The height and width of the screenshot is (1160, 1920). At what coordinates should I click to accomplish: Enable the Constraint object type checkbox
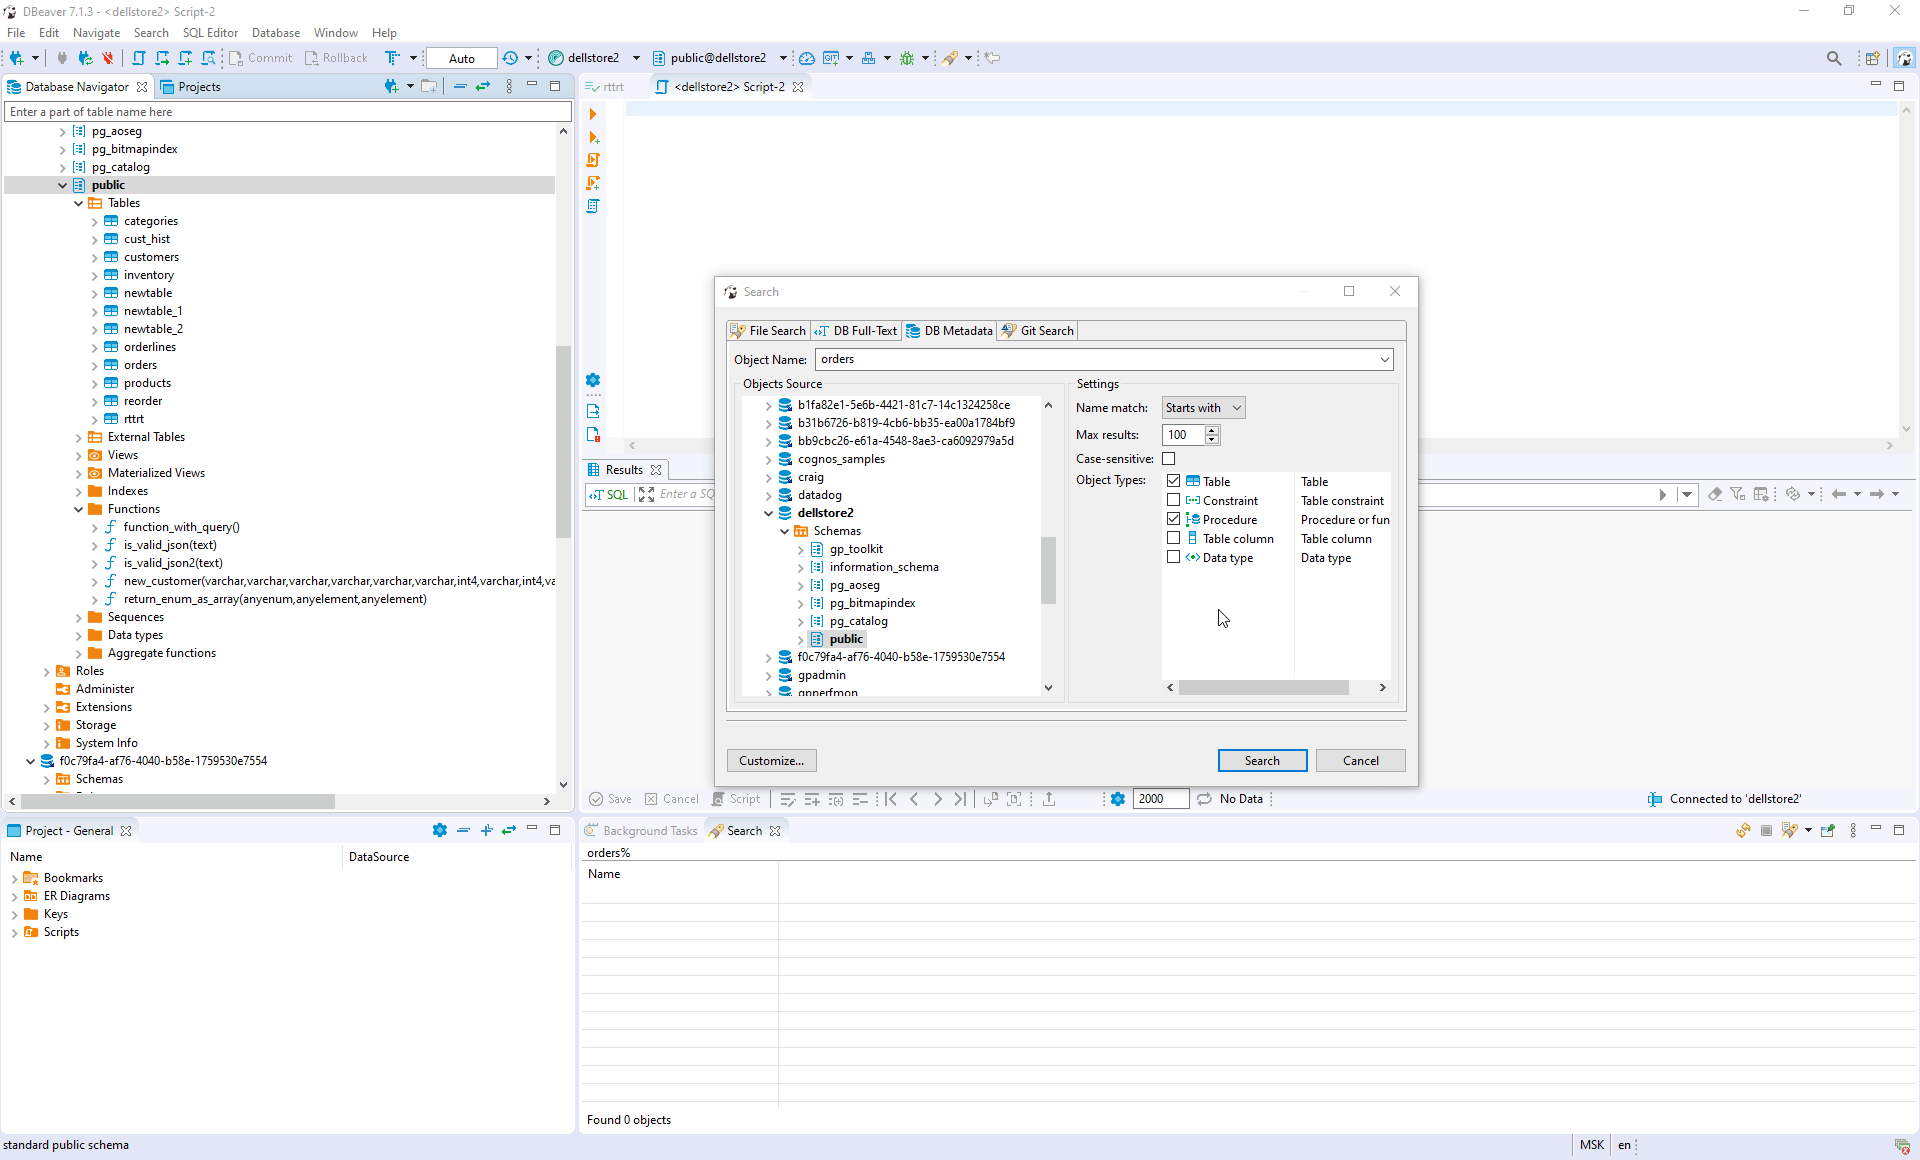click(x=1173, y=500)
